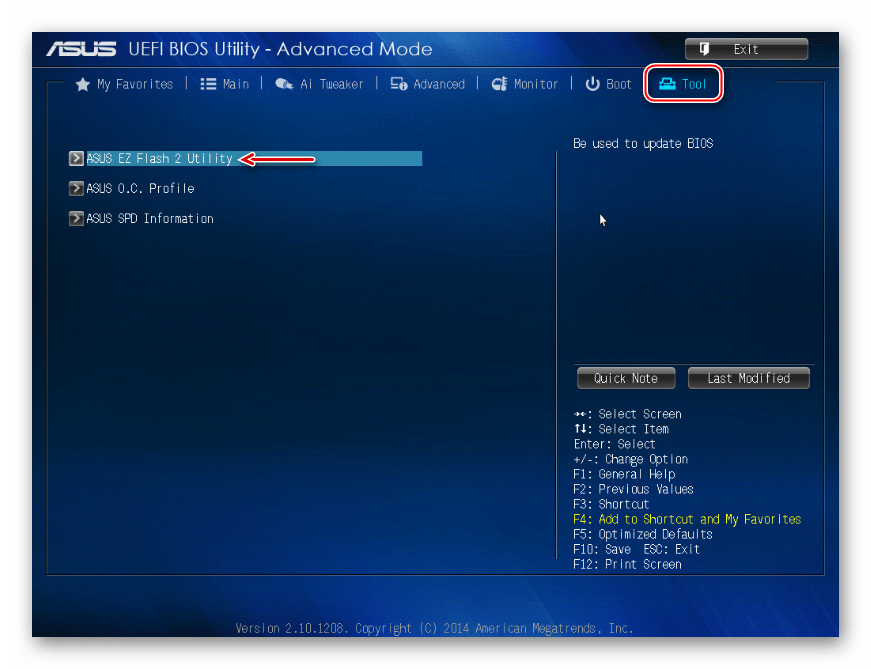Expand arrow next to ASUS O.C. Profile
Image resolution: width=871 pixels, height=669 pixels.
pos(76,188)
